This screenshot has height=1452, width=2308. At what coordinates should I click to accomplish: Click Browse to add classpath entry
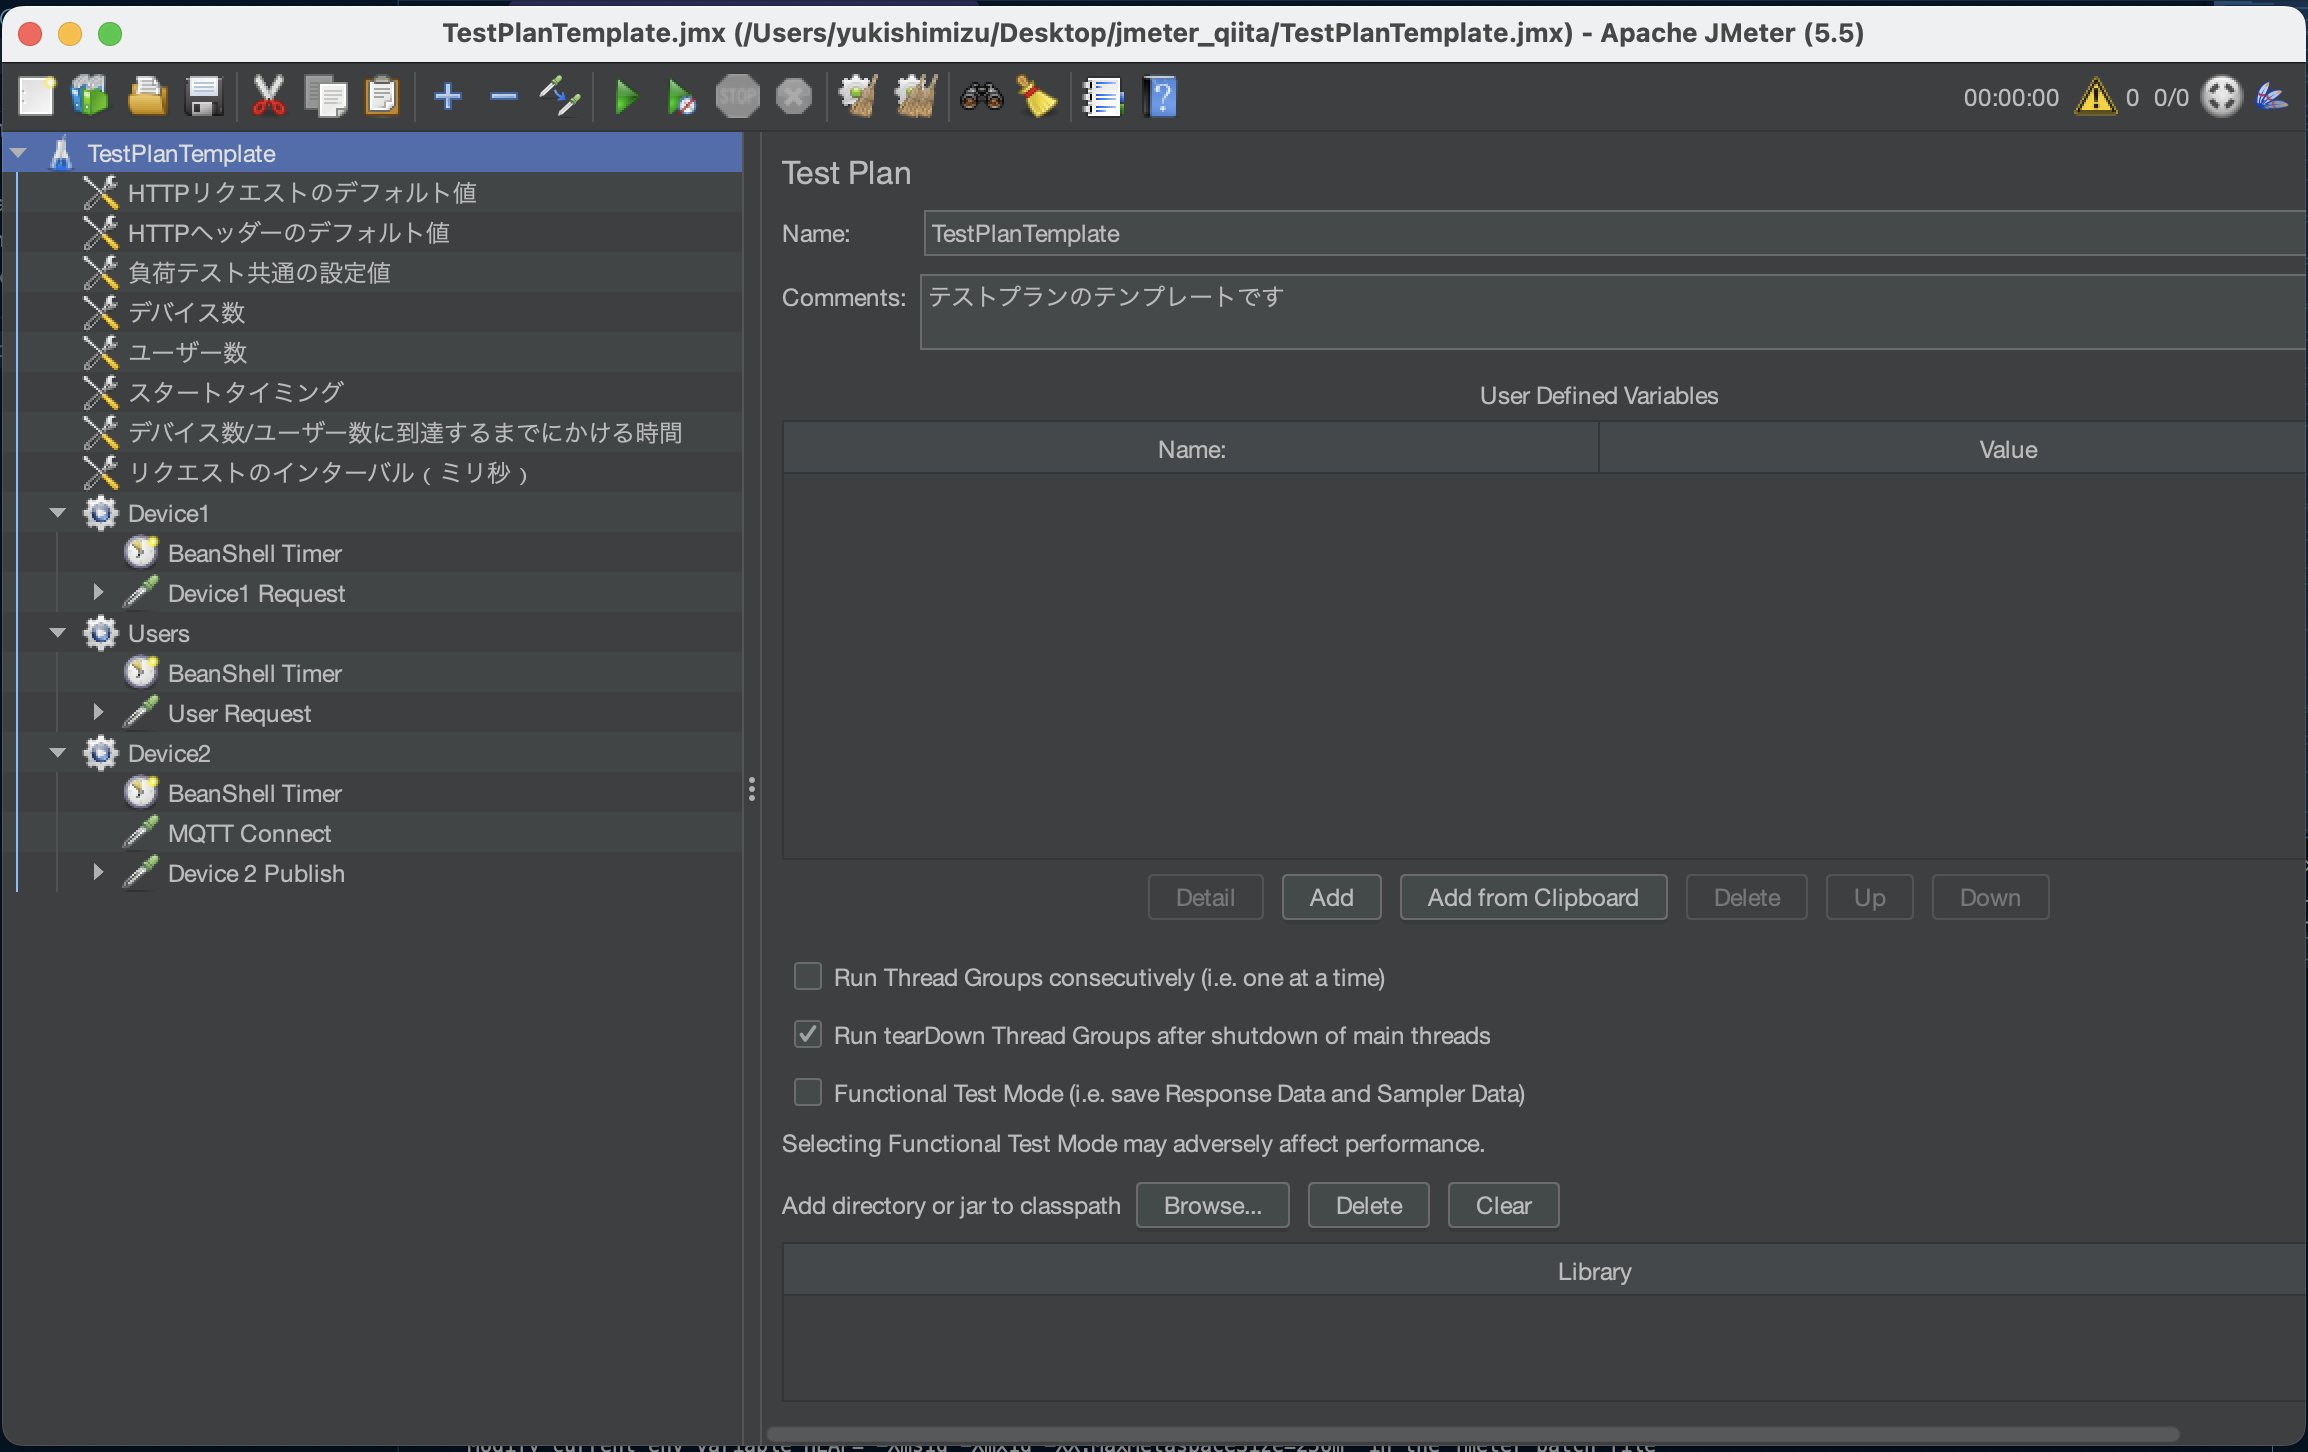coord(1212,1205)
